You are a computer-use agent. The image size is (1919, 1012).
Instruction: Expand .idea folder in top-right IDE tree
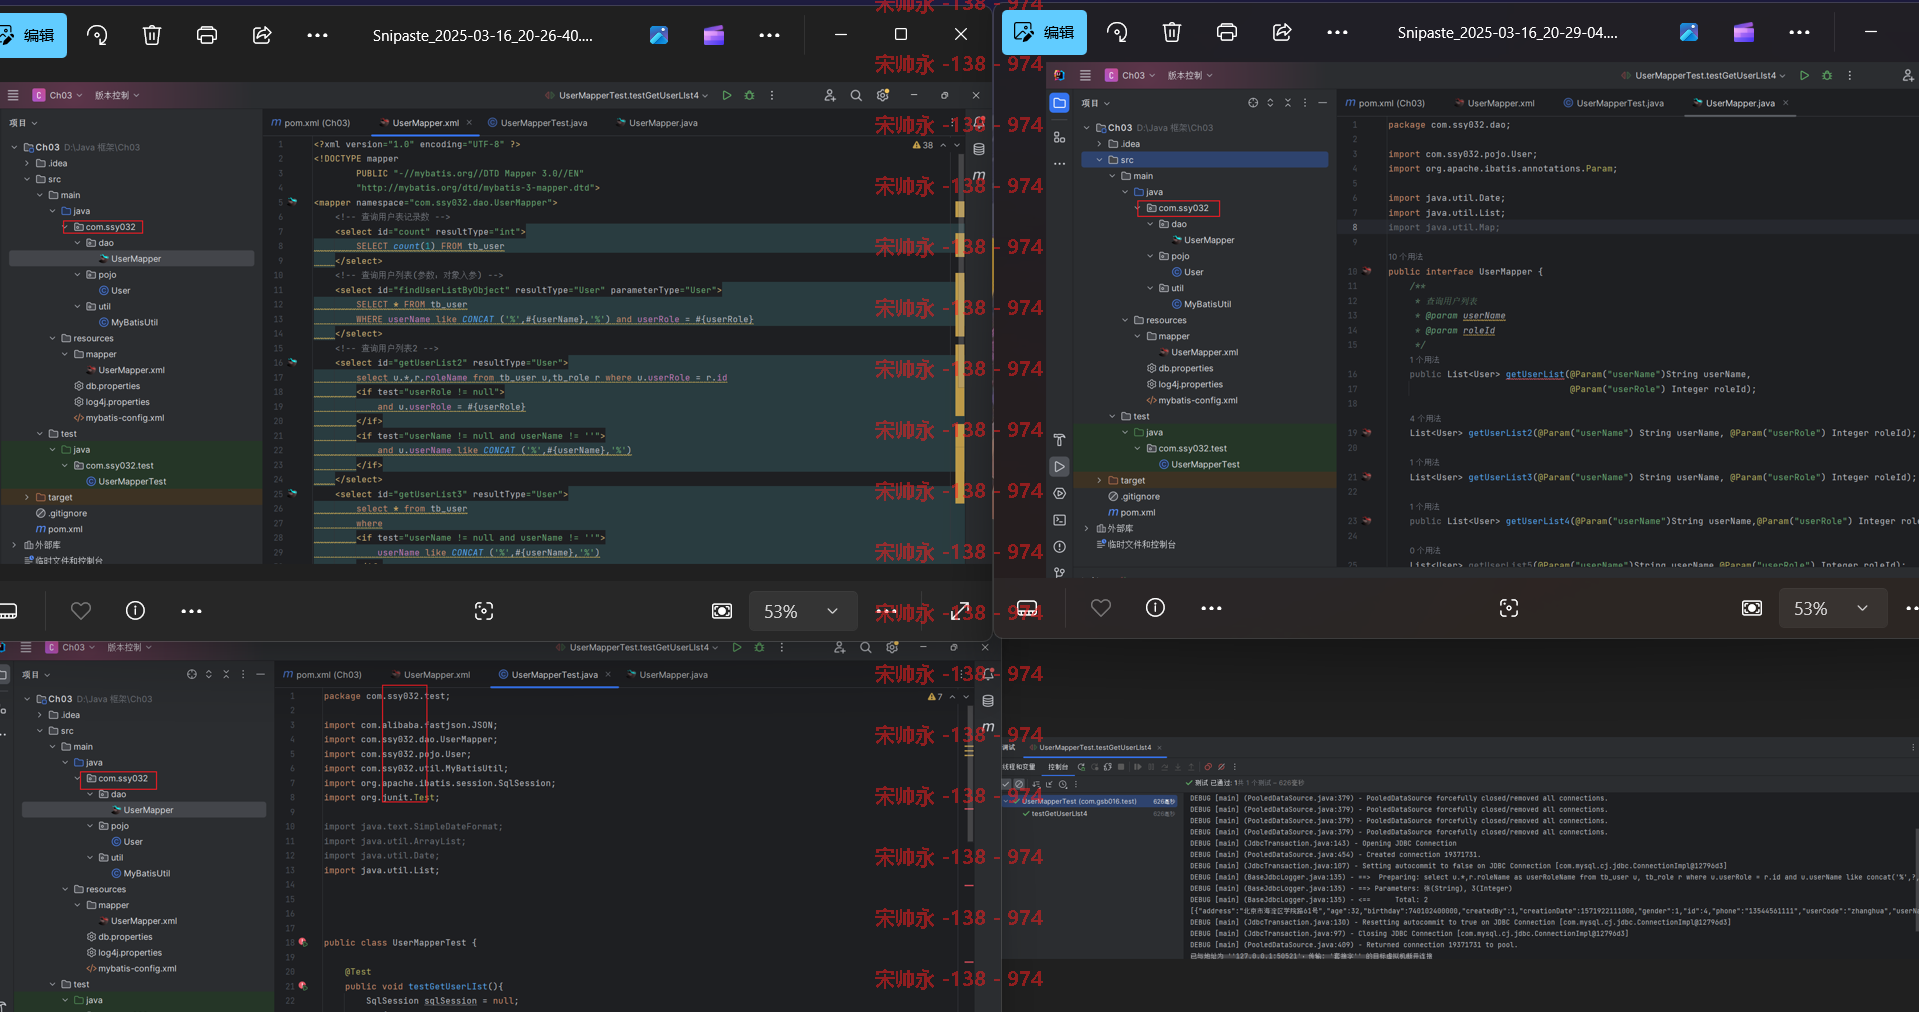coord(1100,144)
